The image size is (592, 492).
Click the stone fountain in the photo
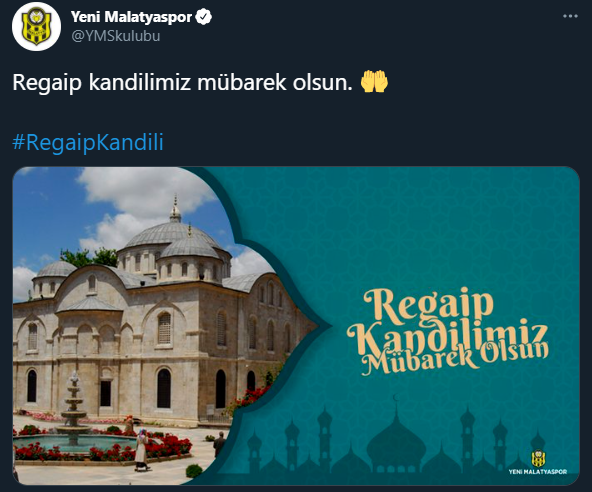(74, 409)
